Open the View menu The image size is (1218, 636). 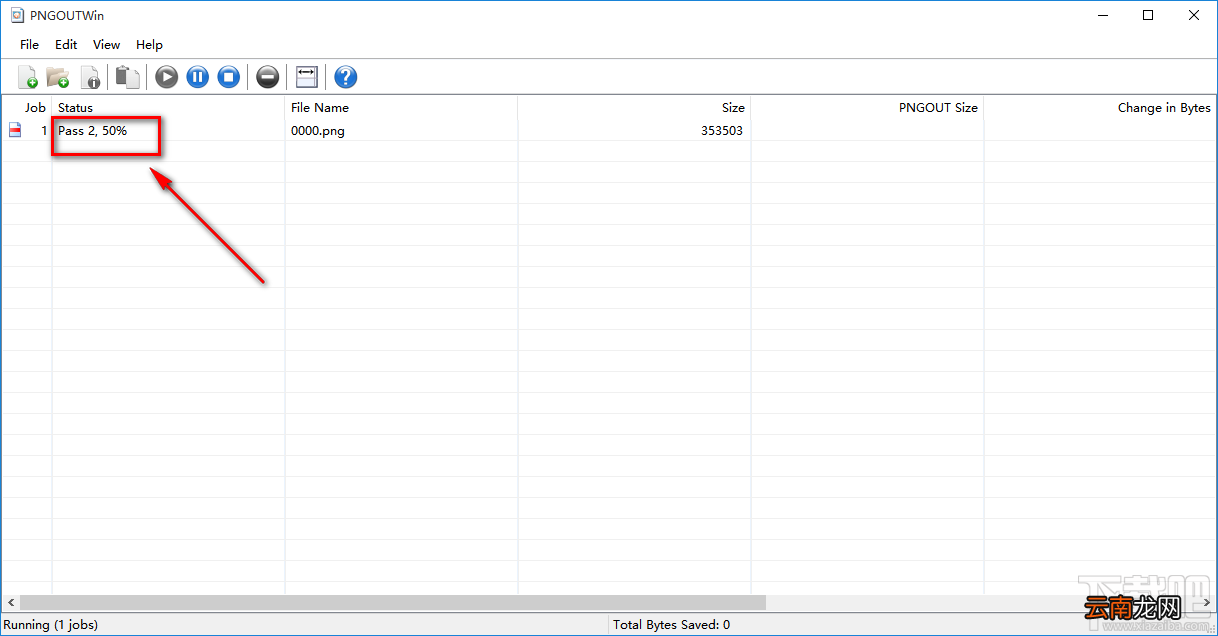tap(106, 44)
